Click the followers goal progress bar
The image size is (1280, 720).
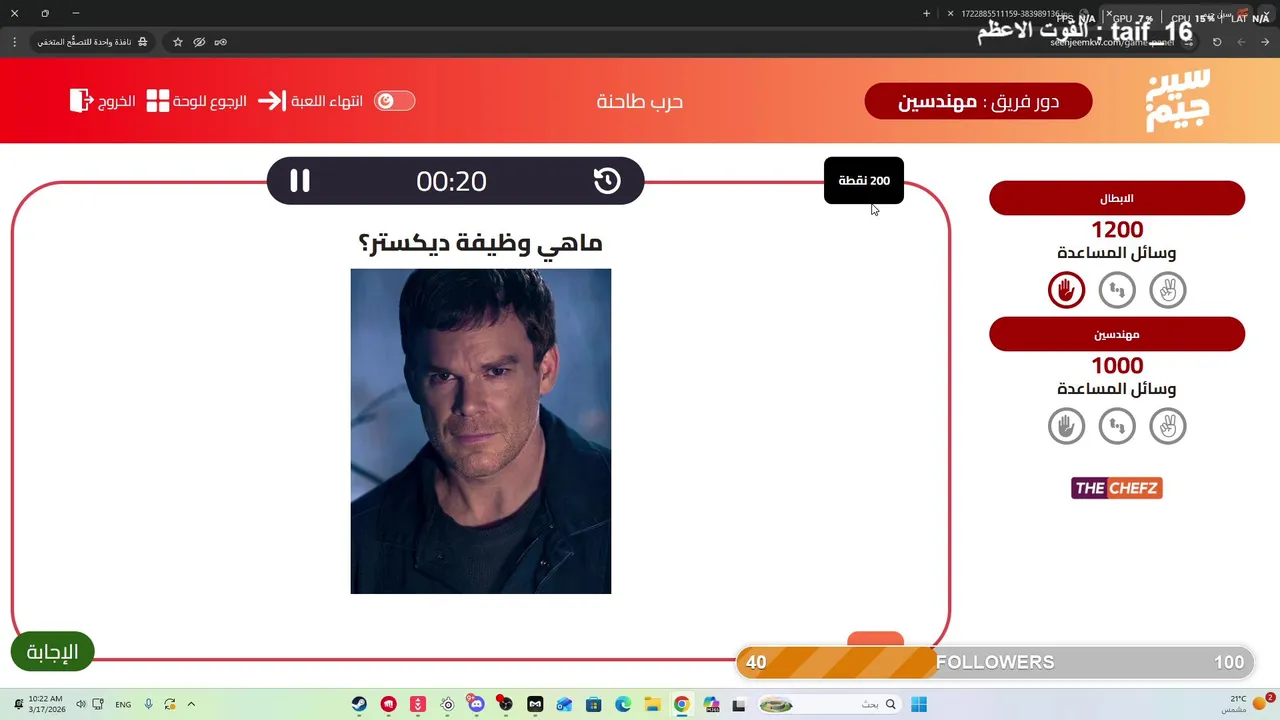click(995, 662)
